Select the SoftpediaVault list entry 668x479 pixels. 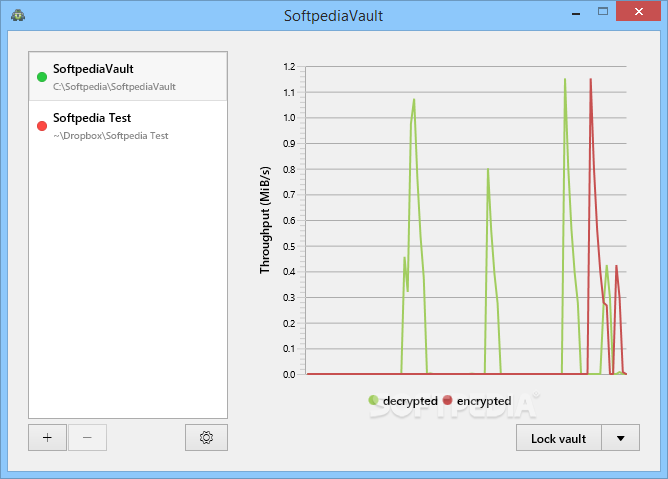tap(128, 76)
